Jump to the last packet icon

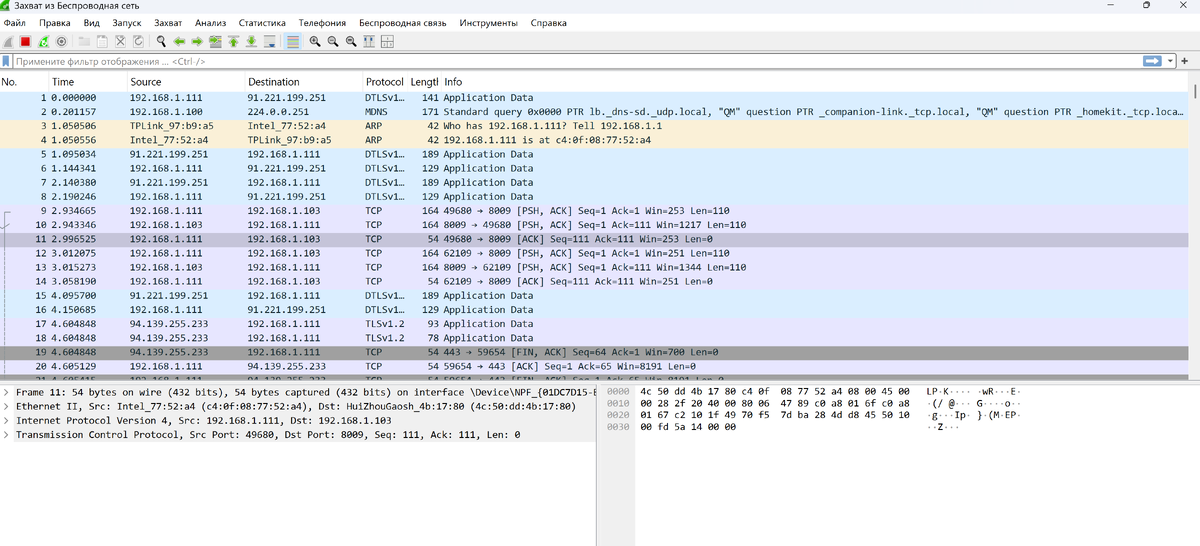point(251,42)
